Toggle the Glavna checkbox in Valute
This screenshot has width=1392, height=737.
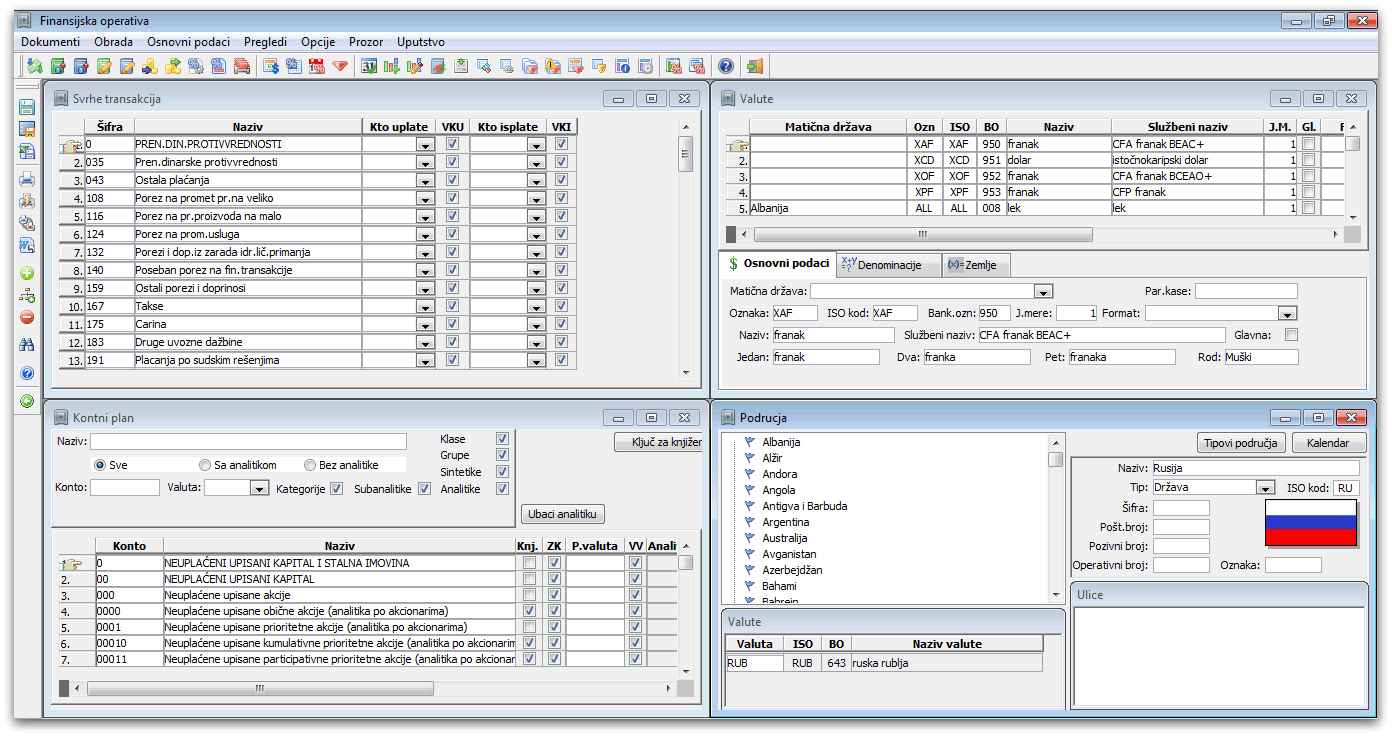1291,335
